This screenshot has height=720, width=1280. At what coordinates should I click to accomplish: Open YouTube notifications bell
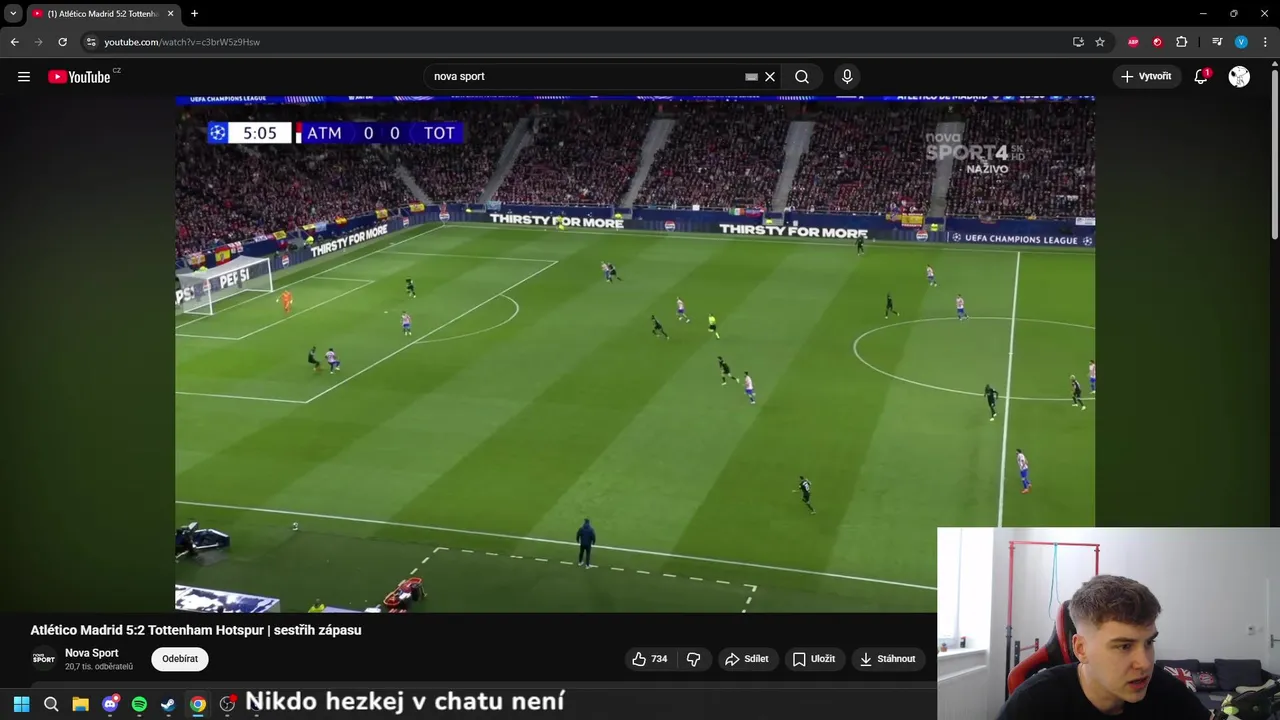coord(1201,77)
